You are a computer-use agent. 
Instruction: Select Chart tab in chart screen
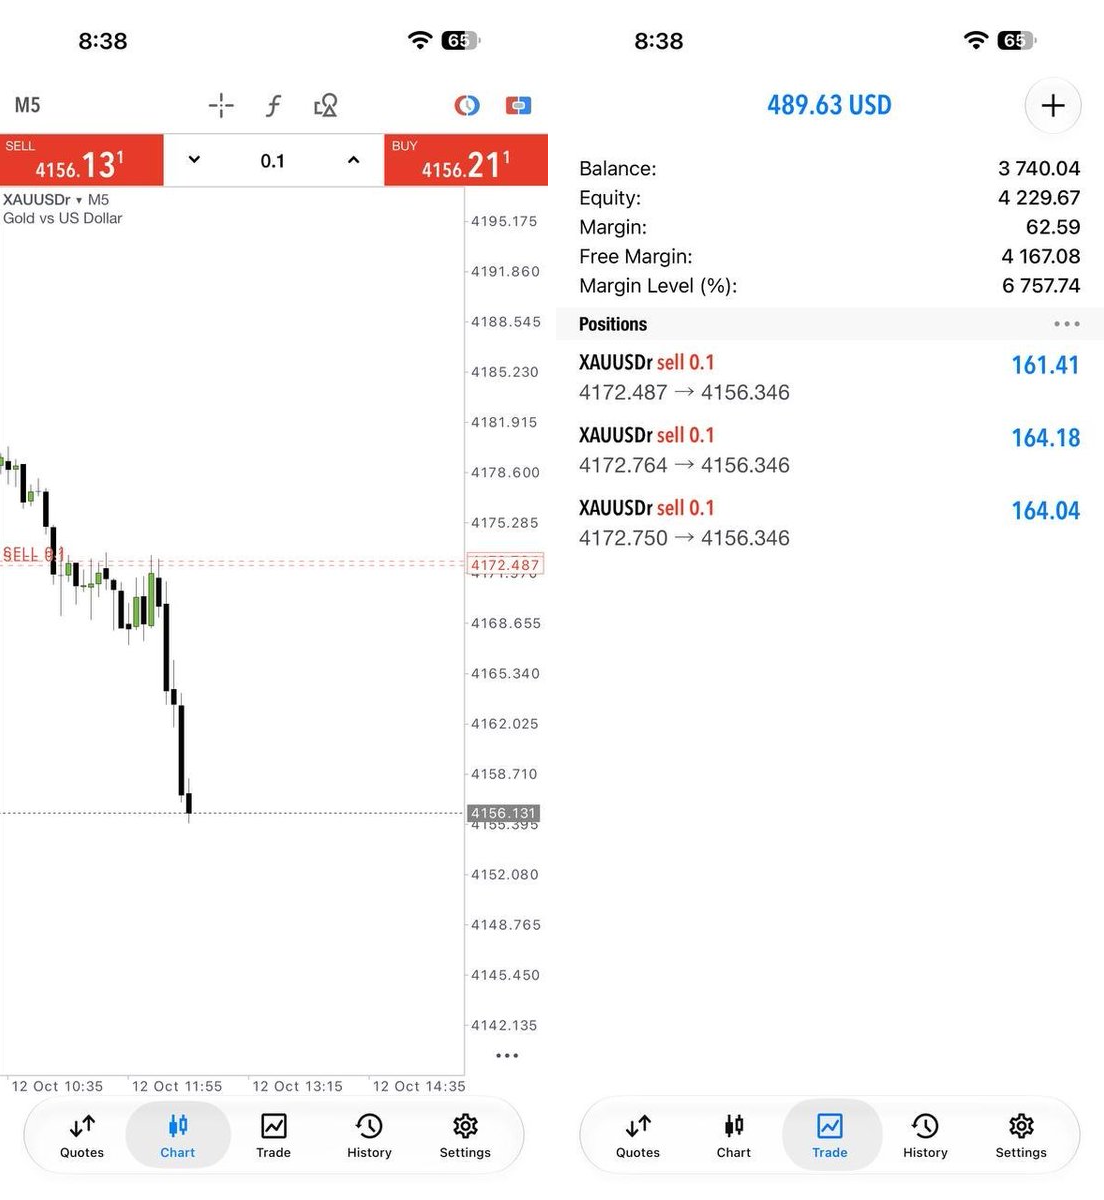(178, 1136)
